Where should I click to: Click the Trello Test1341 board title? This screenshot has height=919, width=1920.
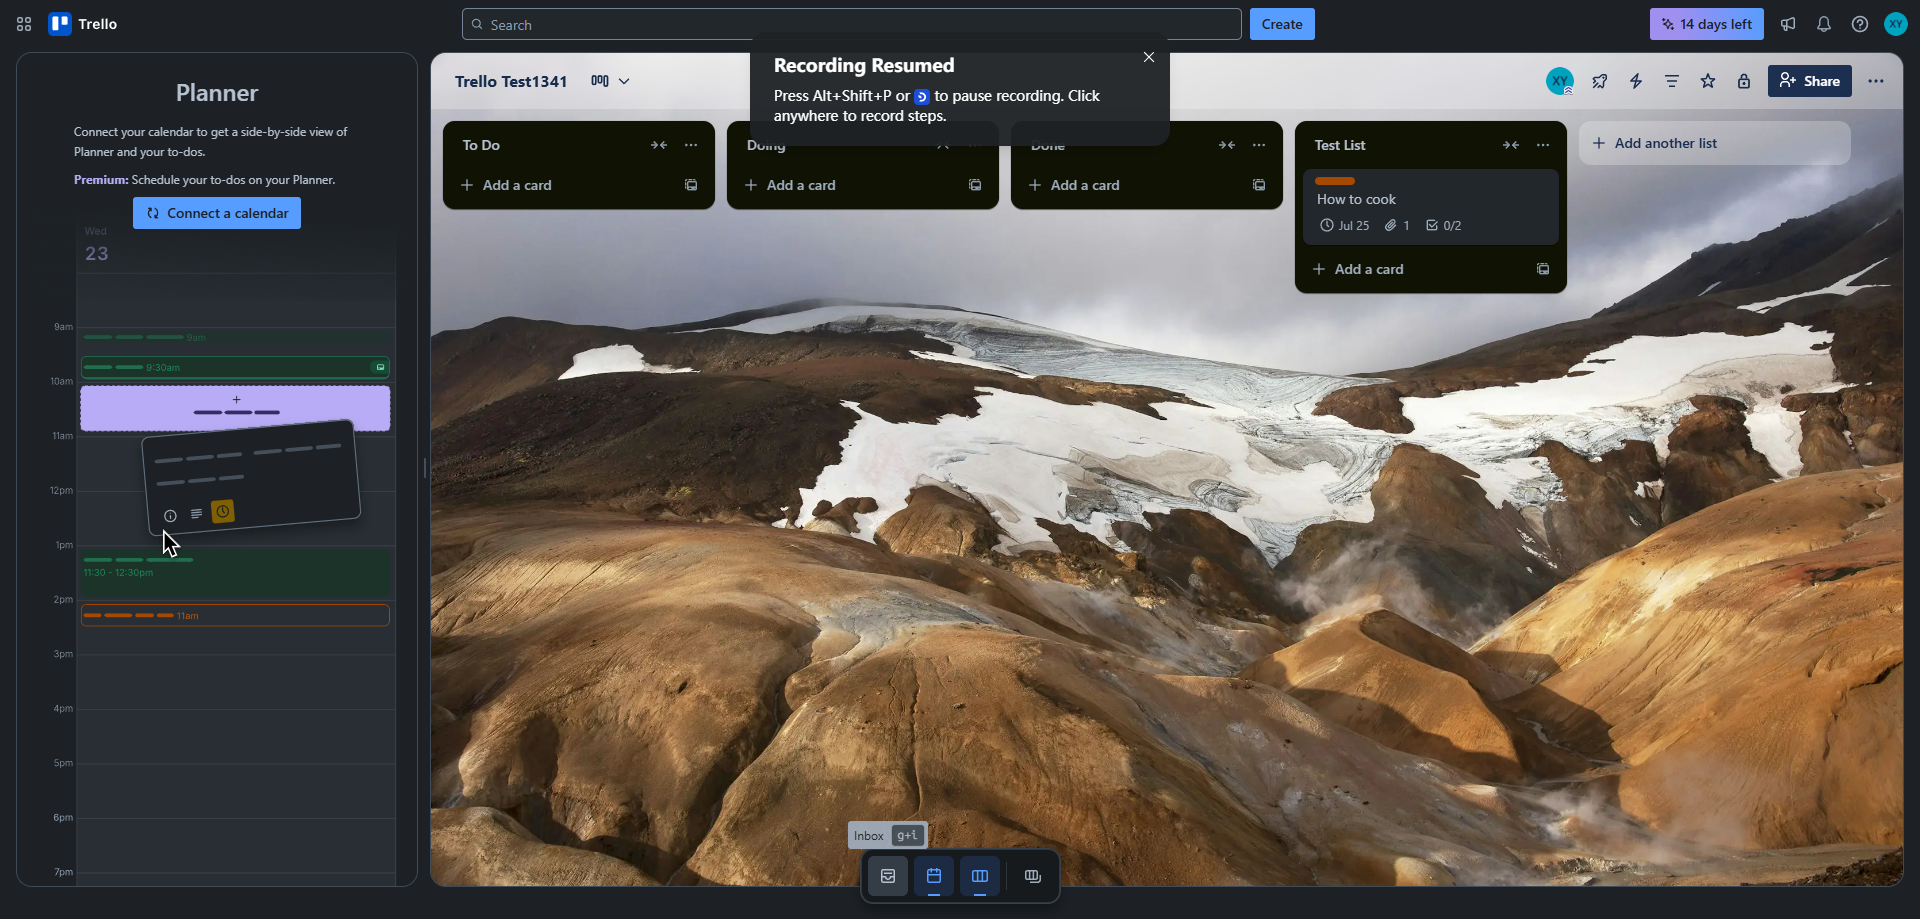(511, 81)
